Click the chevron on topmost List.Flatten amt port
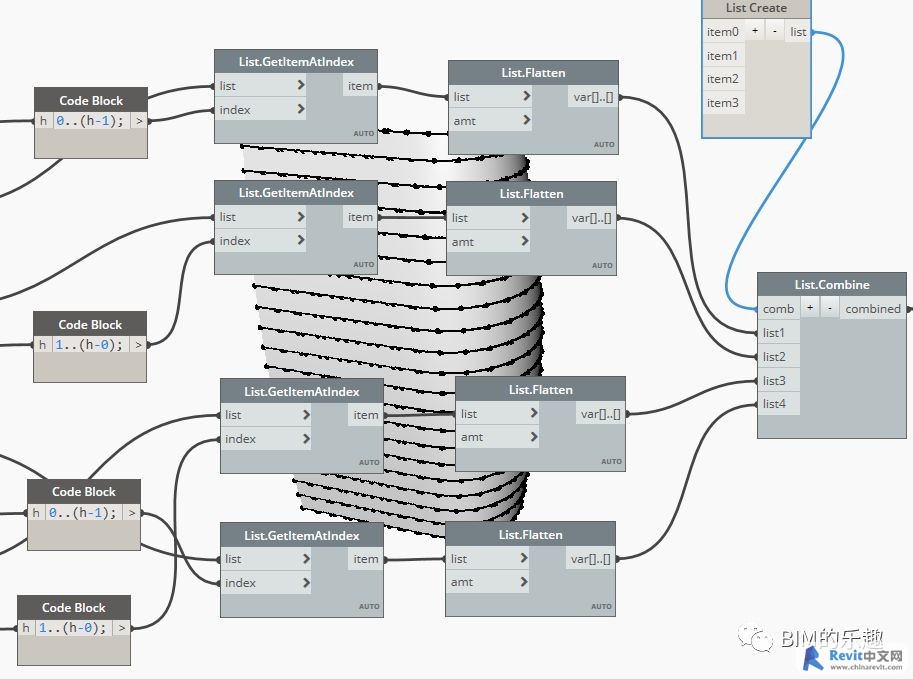 (x=526, y=121)
